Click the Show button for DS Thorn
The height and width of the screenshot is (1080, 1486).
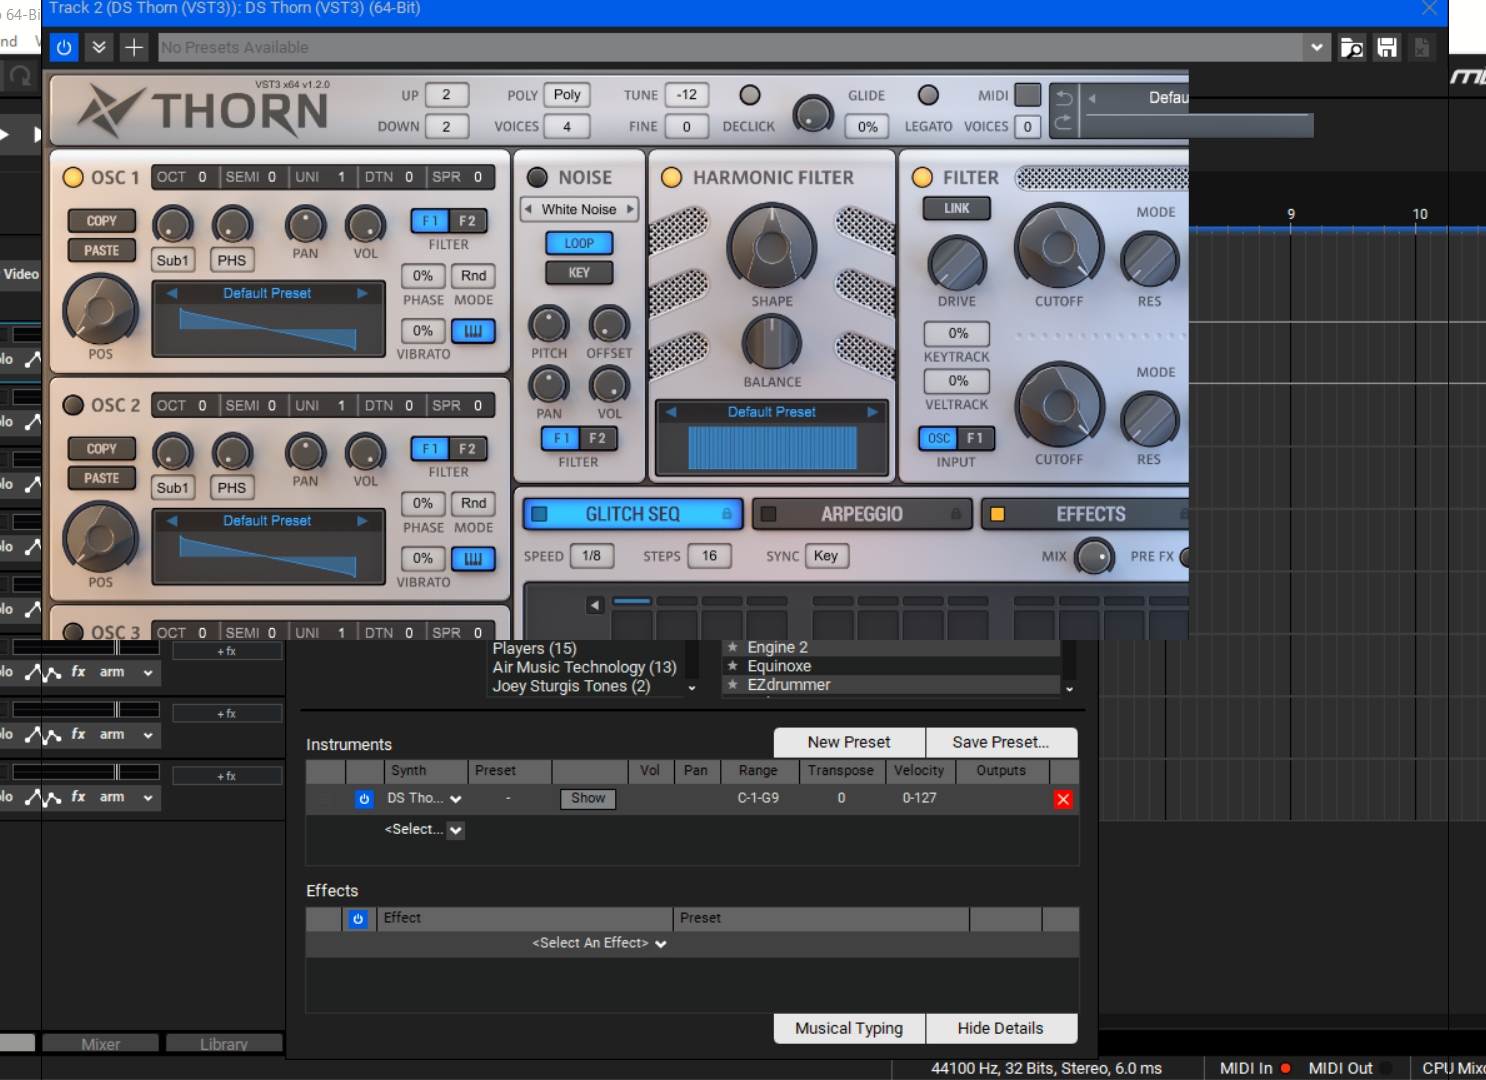588,798
